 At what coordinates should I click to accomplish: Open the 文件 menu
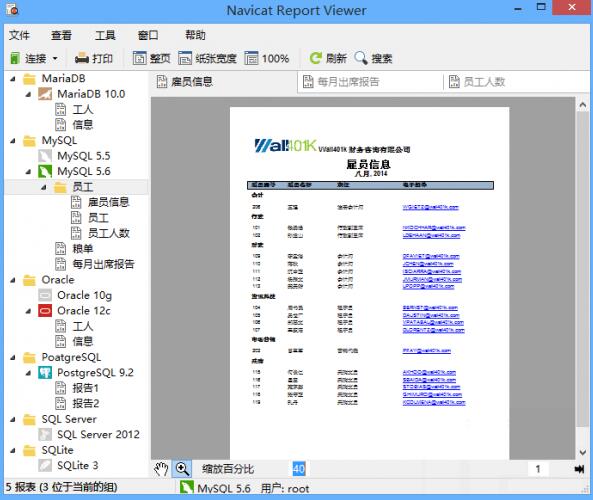pos(19,35)
